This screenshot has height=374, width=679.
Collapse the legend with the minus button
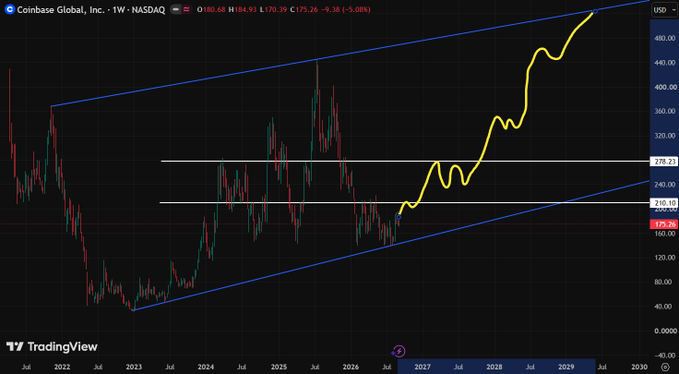[x=176, y=10]
